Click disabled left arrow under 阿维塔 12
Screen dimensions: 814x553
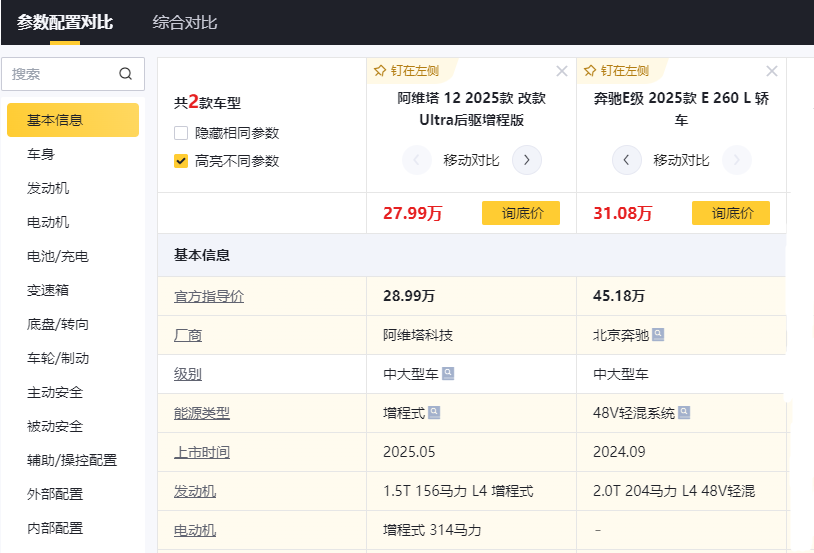coord(416,160)
